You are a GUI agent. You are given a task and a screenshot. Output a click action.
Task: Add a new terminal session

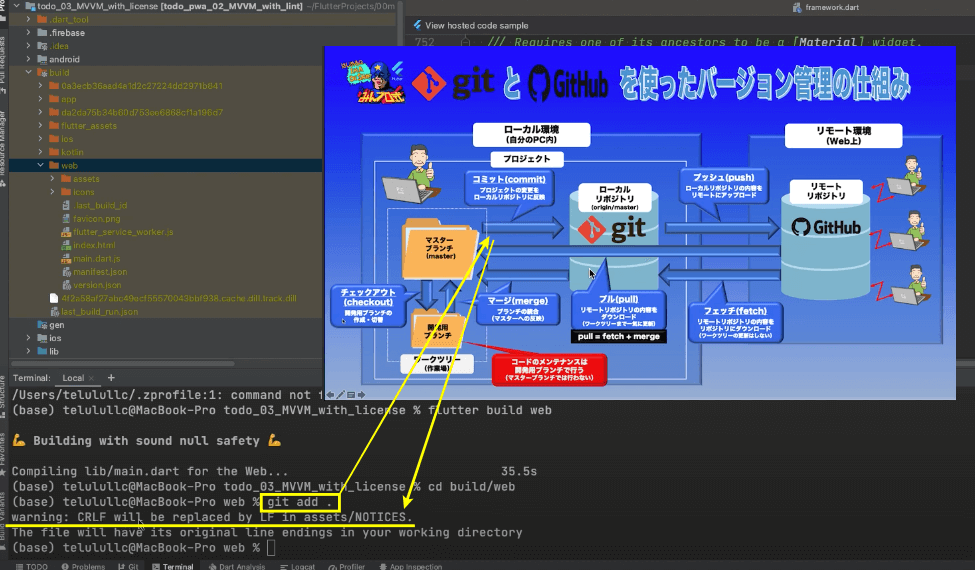coord(111,377)
